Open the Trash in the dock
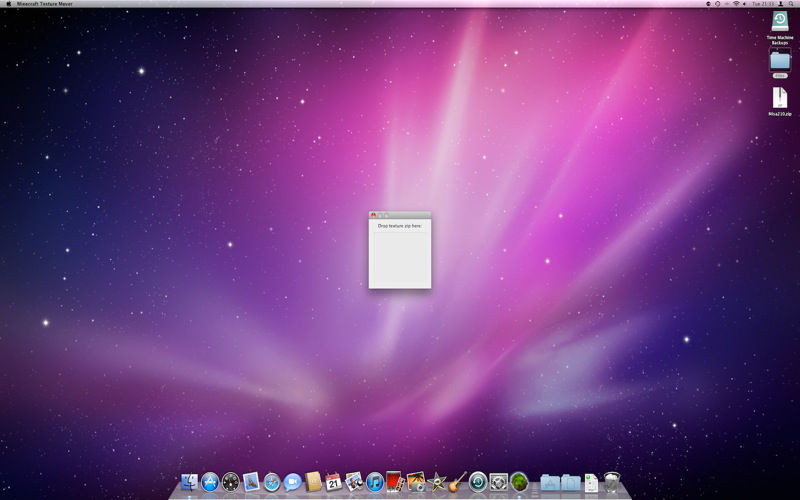The width and height of the screenshot is (800, 500). [x=611, y=482]
